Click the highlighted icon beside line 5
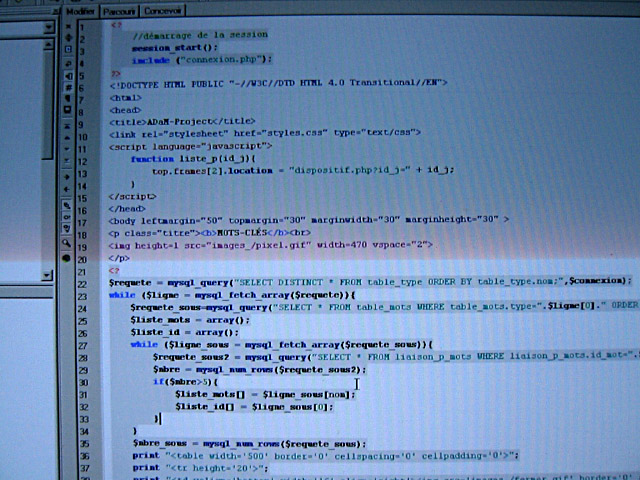 68,76
